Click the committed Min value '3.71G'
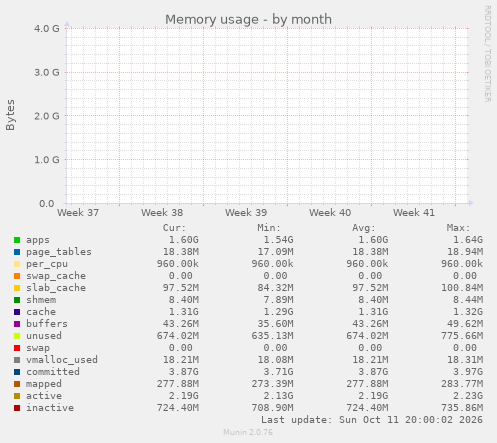The height and width of the screenshot is (443, 497). pos(278,372)
